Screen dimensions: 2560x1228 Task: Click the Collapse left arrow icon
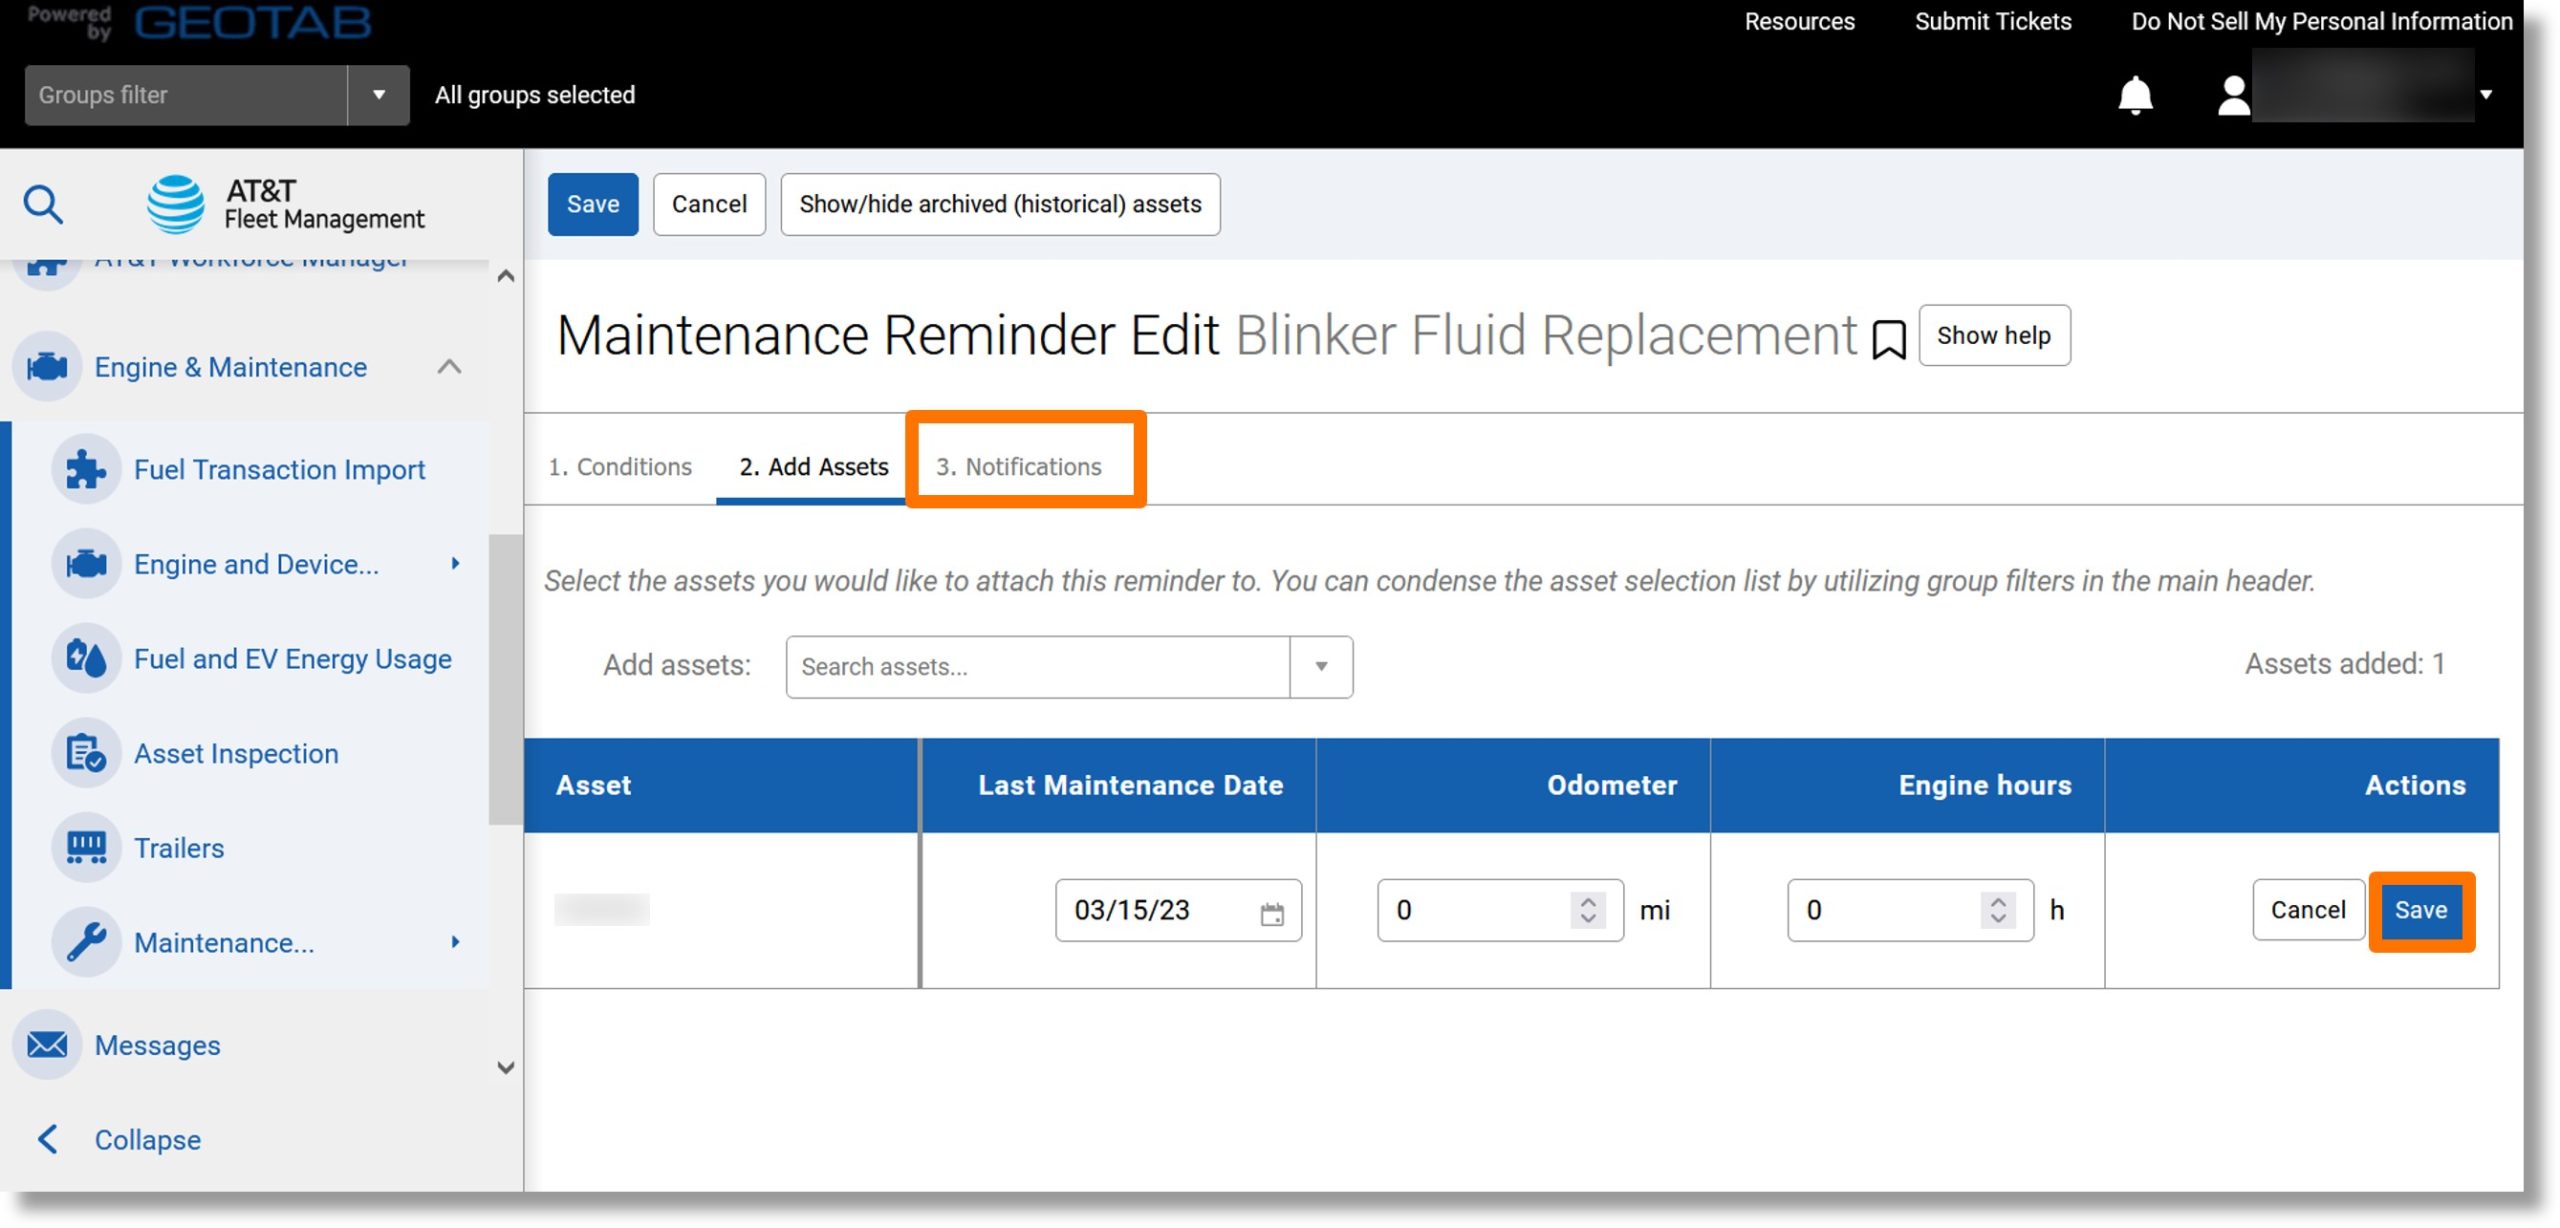tap(47, 1139)
